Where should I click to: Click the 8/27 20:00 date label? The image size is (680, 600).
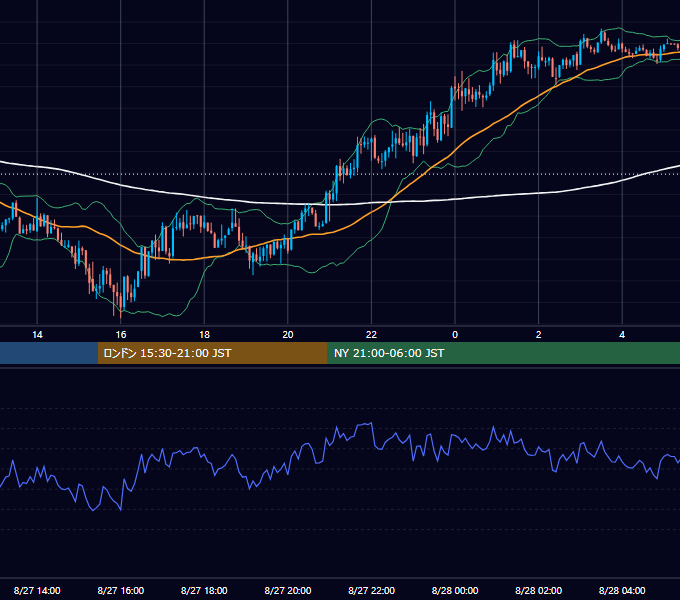288,590
